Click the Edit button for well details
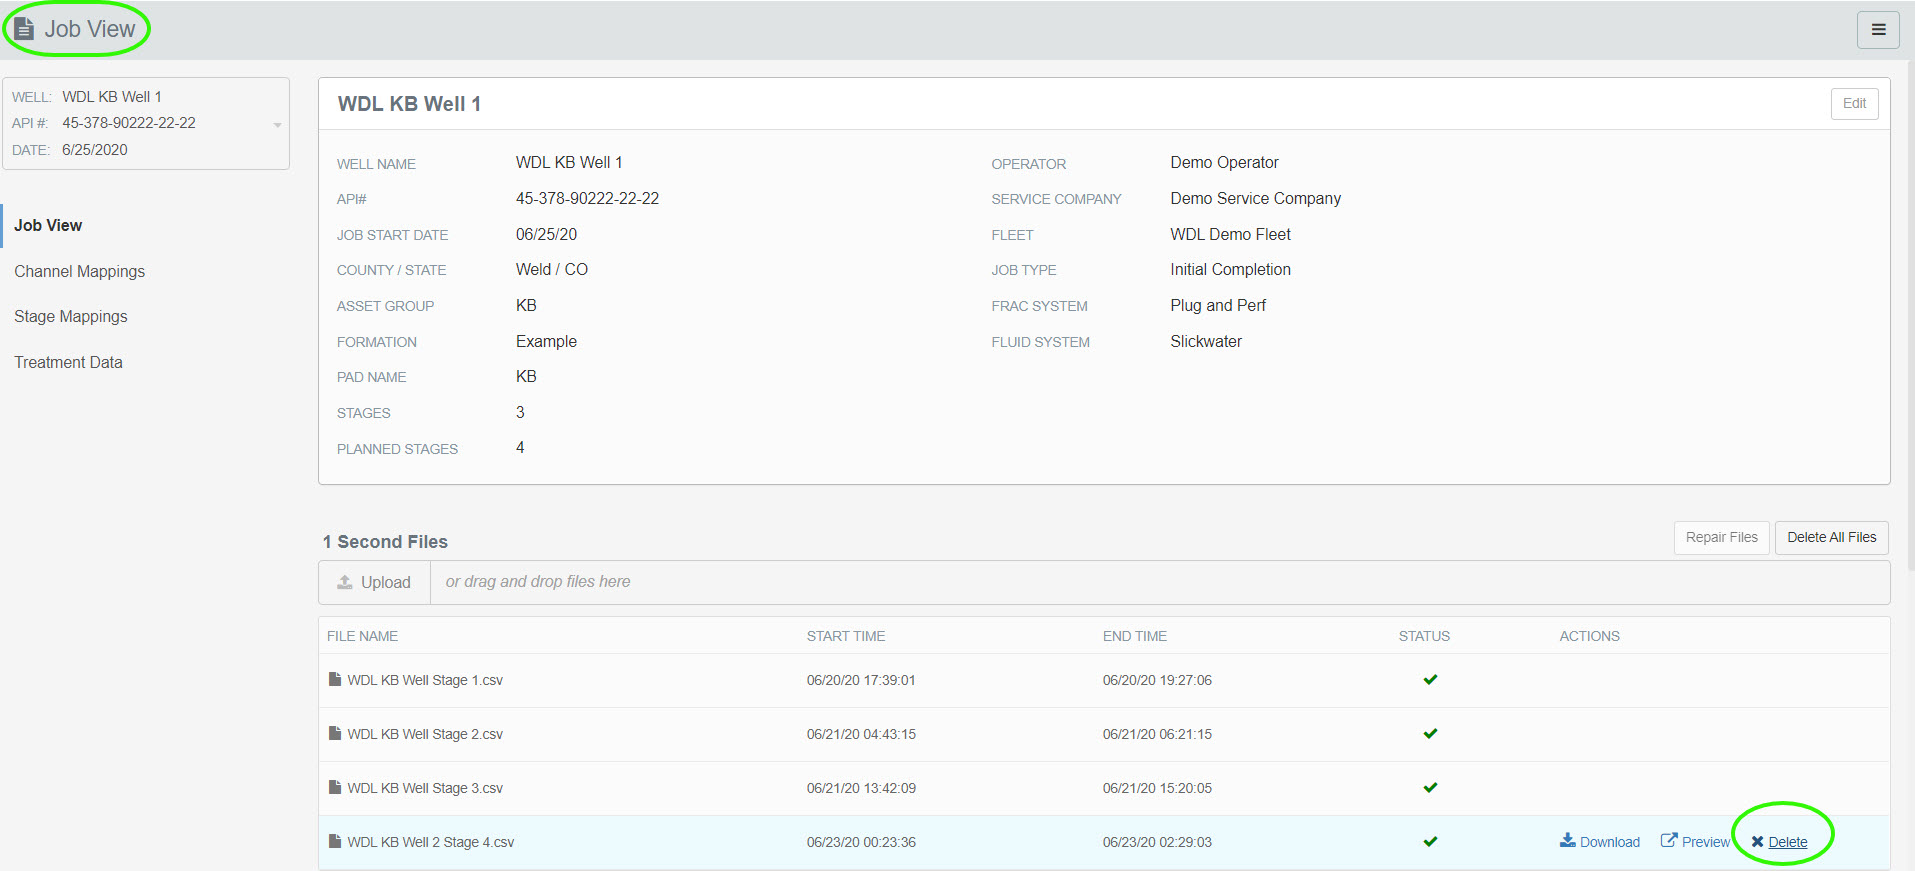The image size is (1915, 871). point(1853,104)
